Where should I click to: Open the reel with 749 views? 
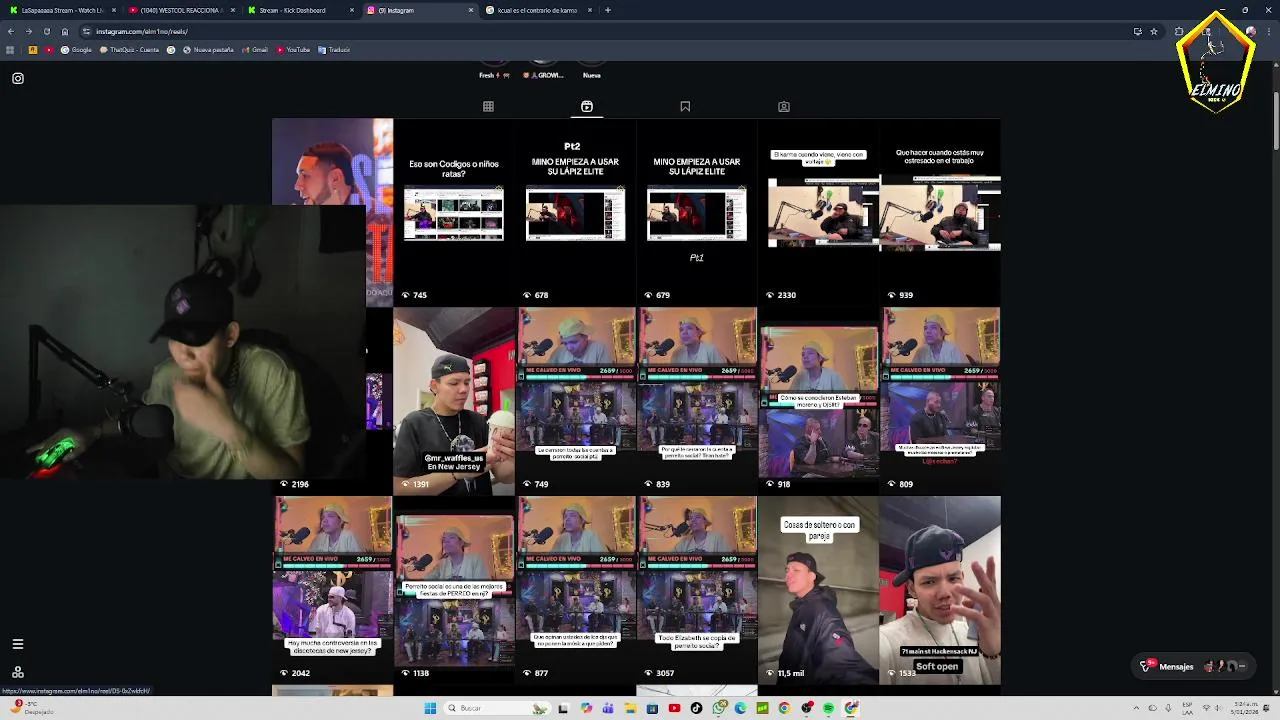click(x=575, y=400)
